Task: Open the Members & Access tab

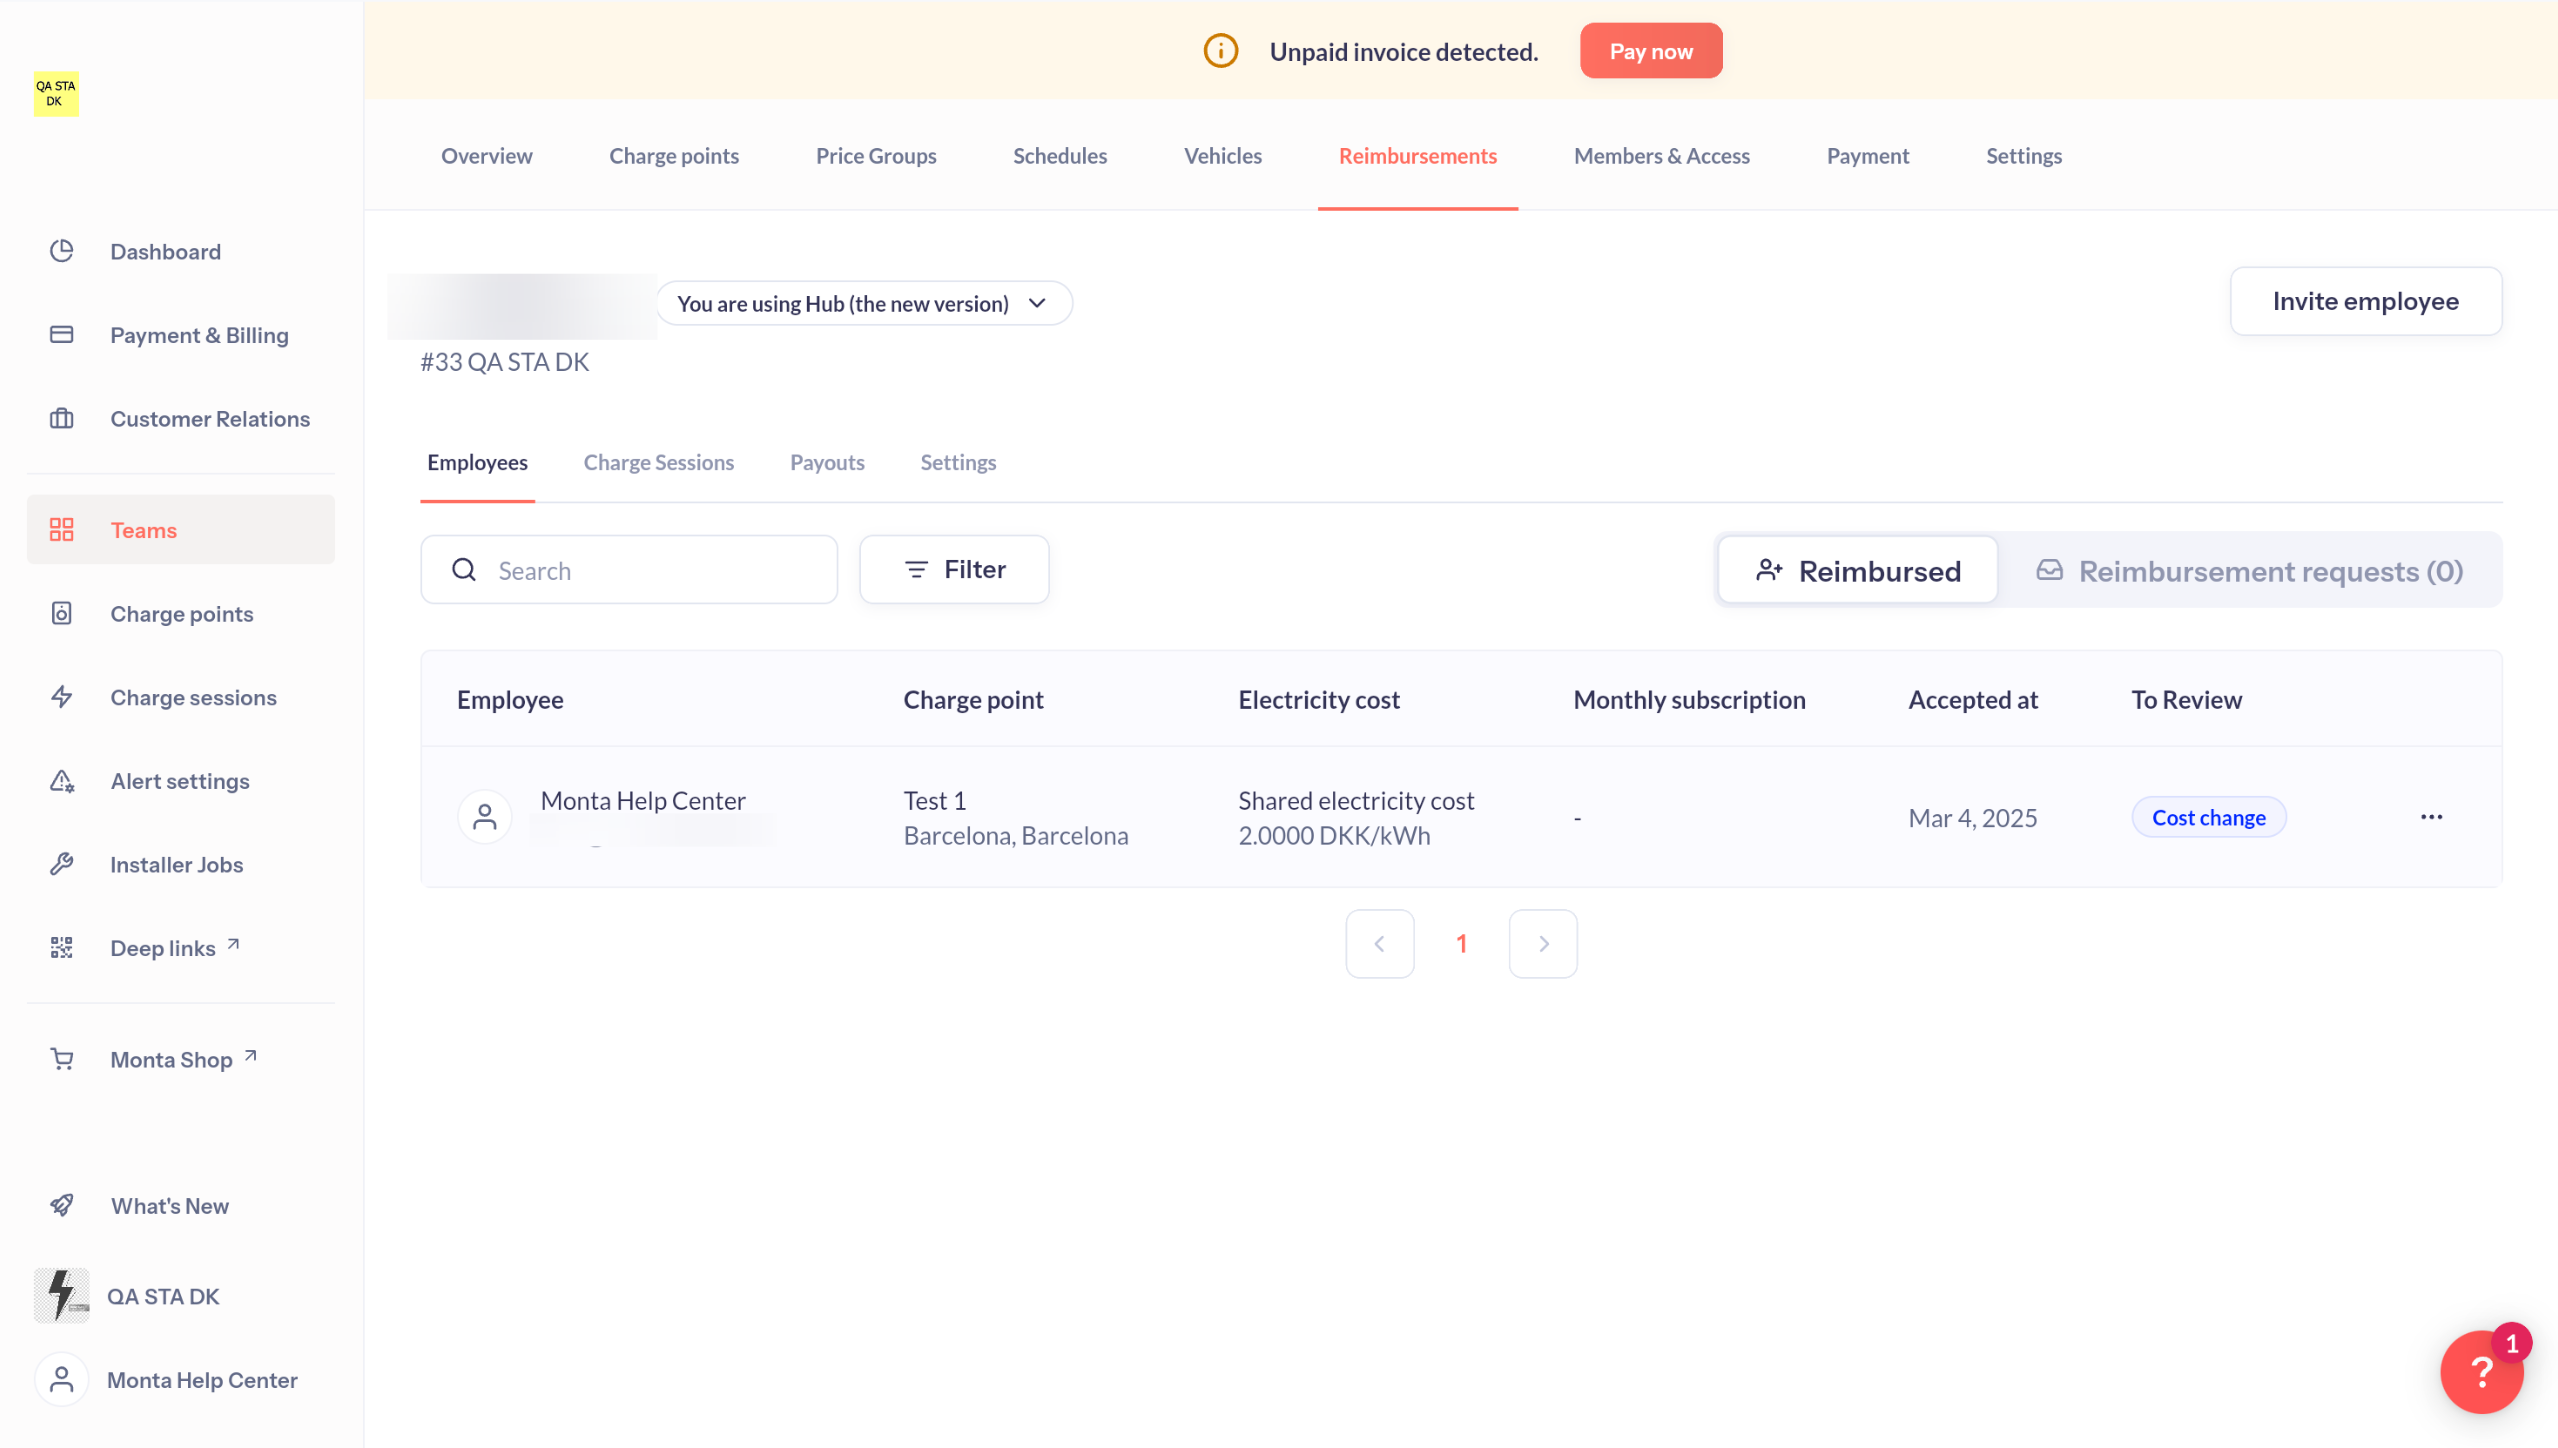Action: tap(1661, 155)
